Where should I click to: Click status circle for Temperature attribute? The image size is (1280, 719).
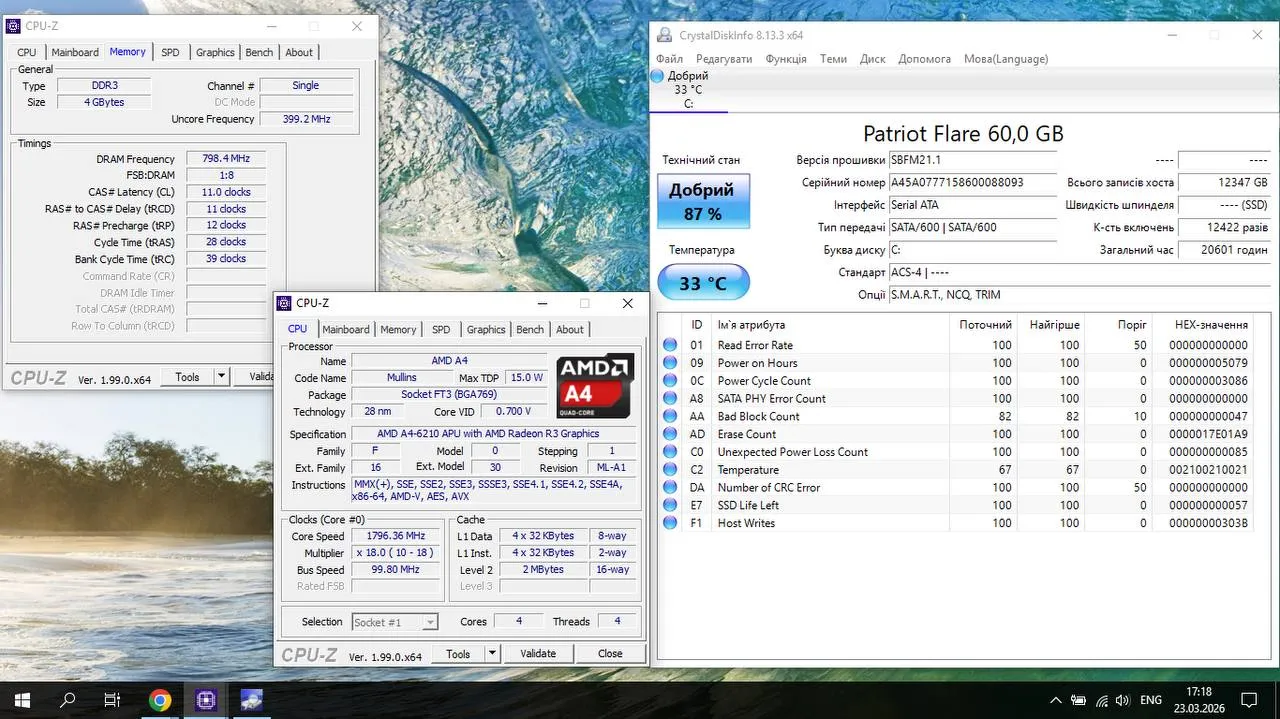click(x=670, y=470)
